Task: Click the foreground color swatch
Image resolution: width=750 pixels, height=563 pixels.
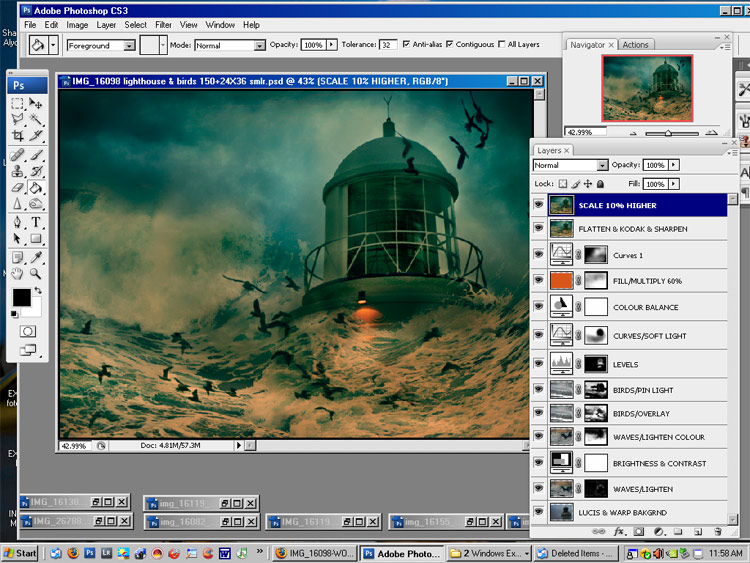Action: pos(21,298)
